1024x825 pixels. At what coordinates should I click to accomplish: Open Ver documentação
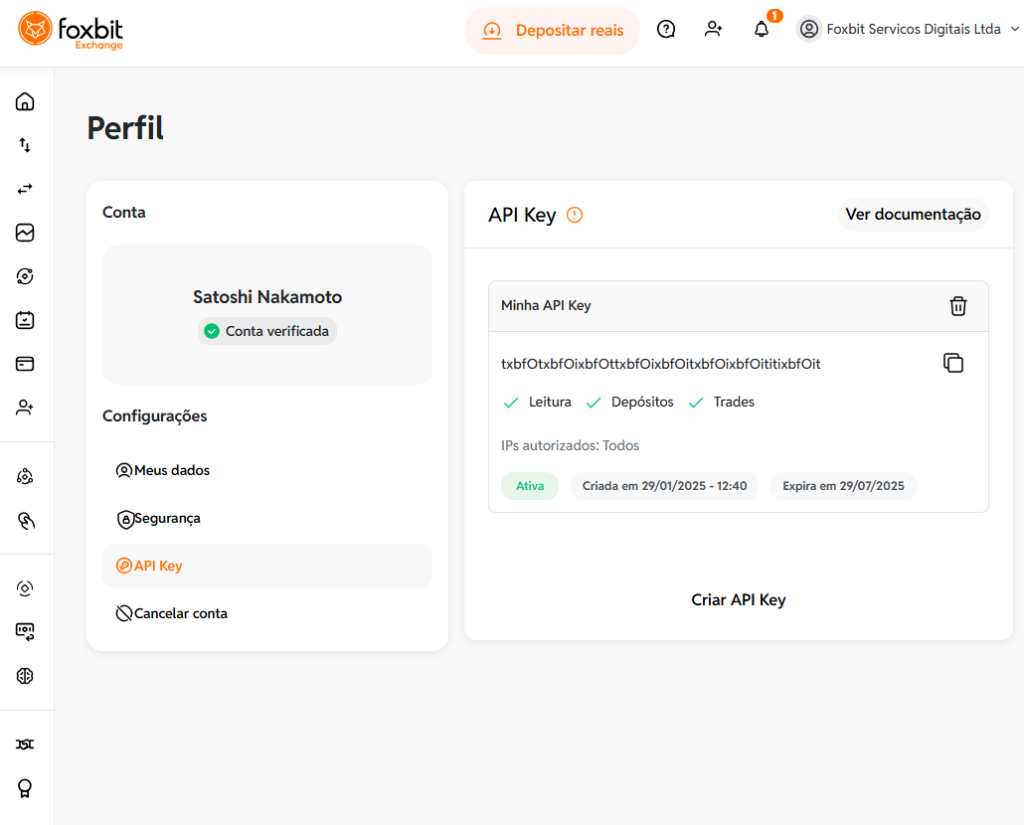[x=913, y=214]
